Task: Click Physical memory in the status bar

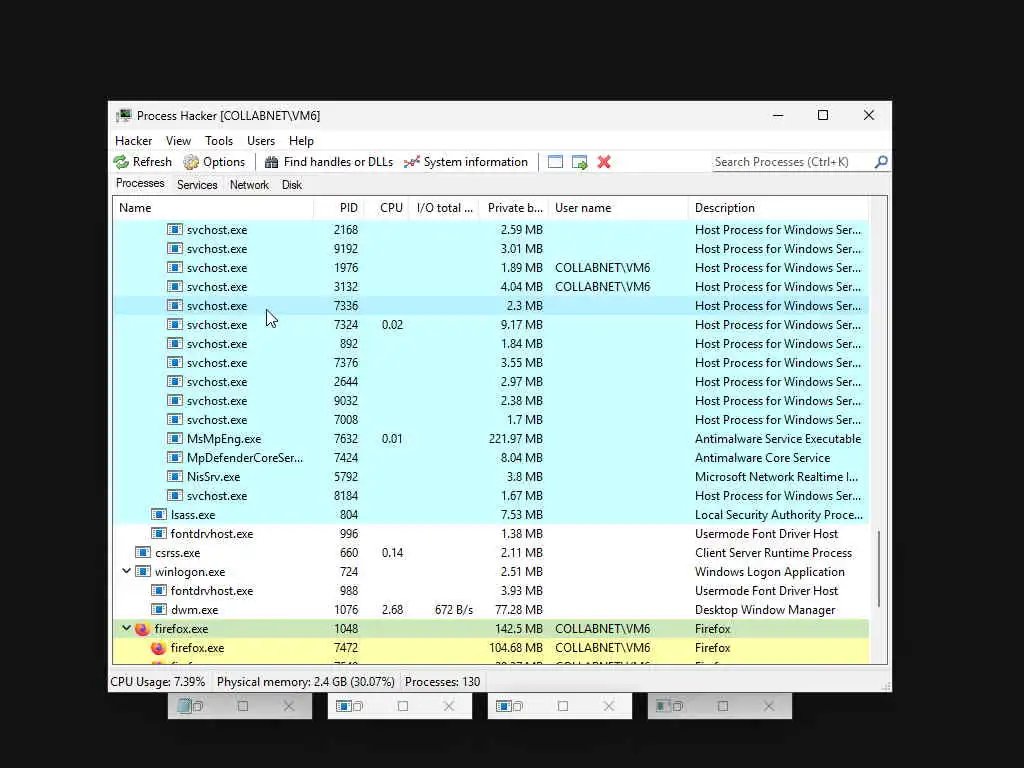Action: click(x=306, y=682)
